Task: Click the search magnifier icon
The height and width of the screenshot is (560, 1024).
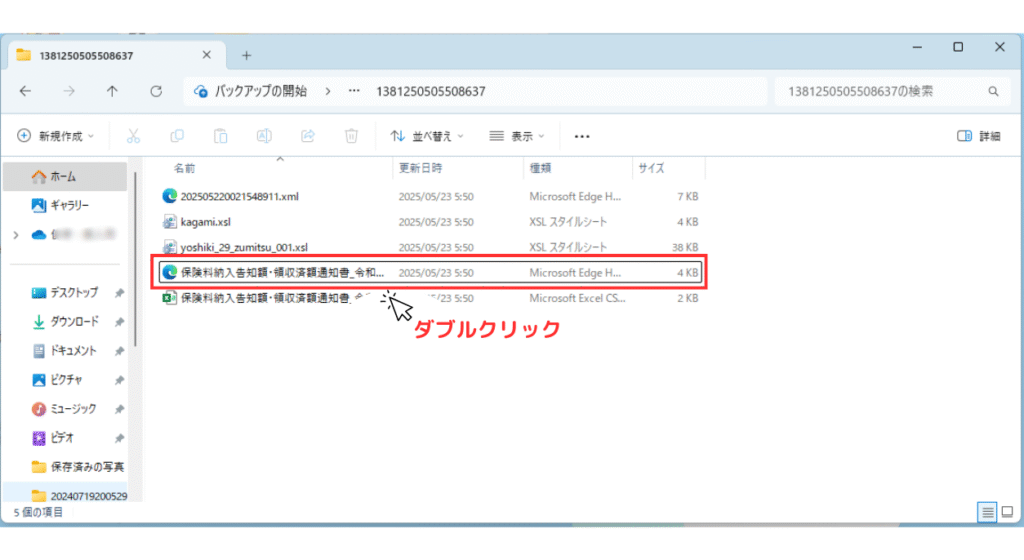Action: pyautogui.click(x=993, y=91)
